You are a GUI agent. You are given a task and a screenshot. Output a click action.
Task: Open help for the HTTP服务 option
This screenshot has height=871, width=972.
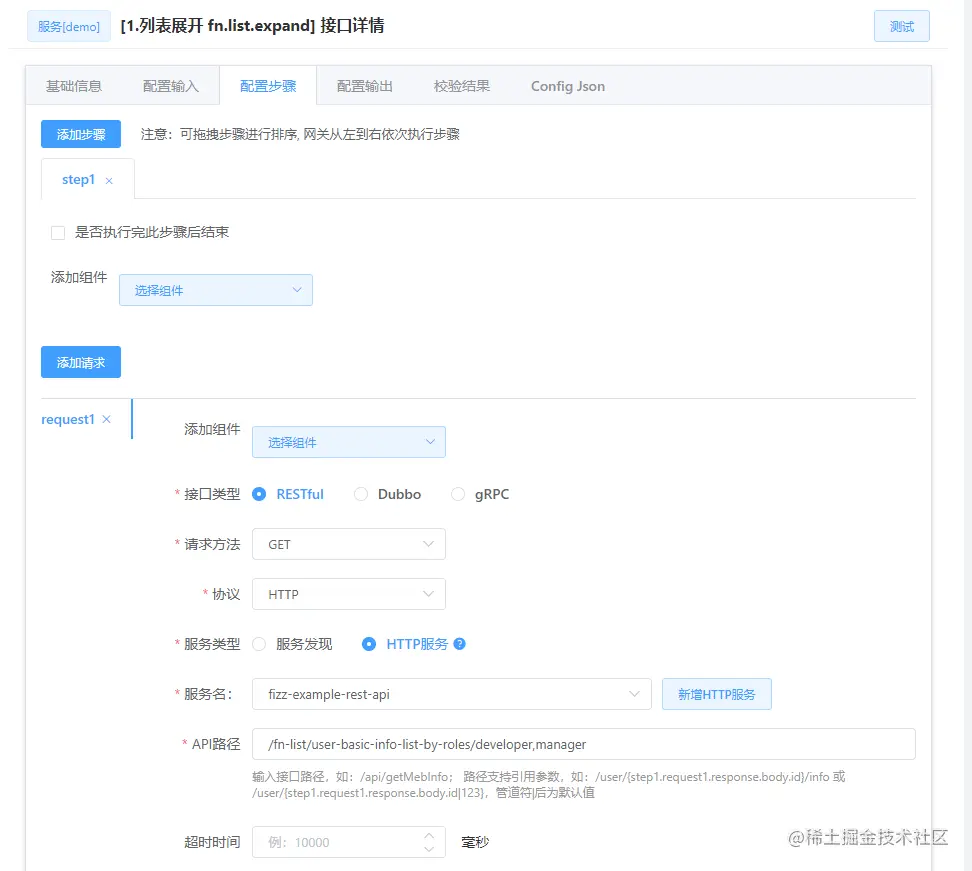[459, 644]
